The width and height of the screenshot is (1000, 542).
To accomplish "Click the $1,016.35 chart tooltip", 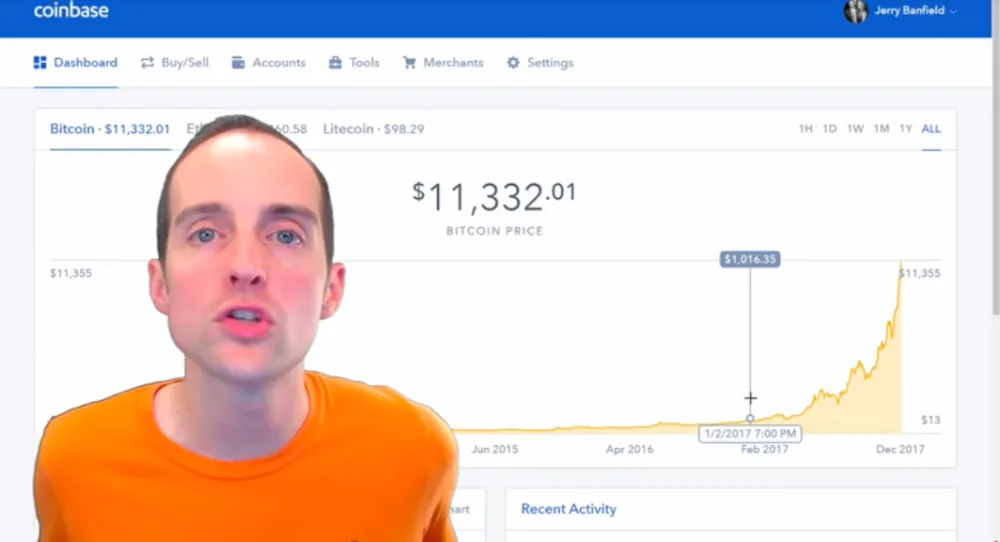I will point(750,259).
